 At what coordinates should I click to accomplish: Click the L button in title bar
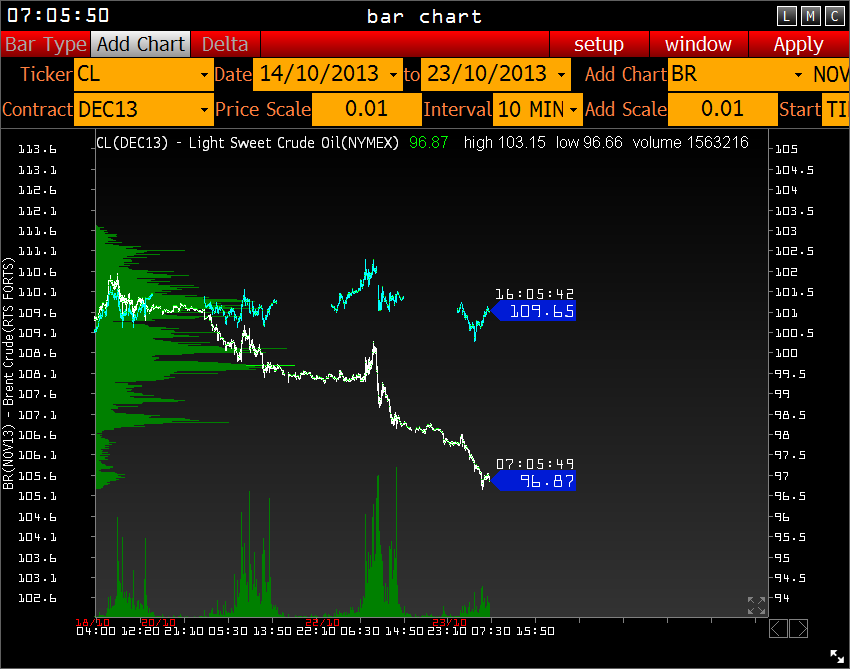point(787,16)
